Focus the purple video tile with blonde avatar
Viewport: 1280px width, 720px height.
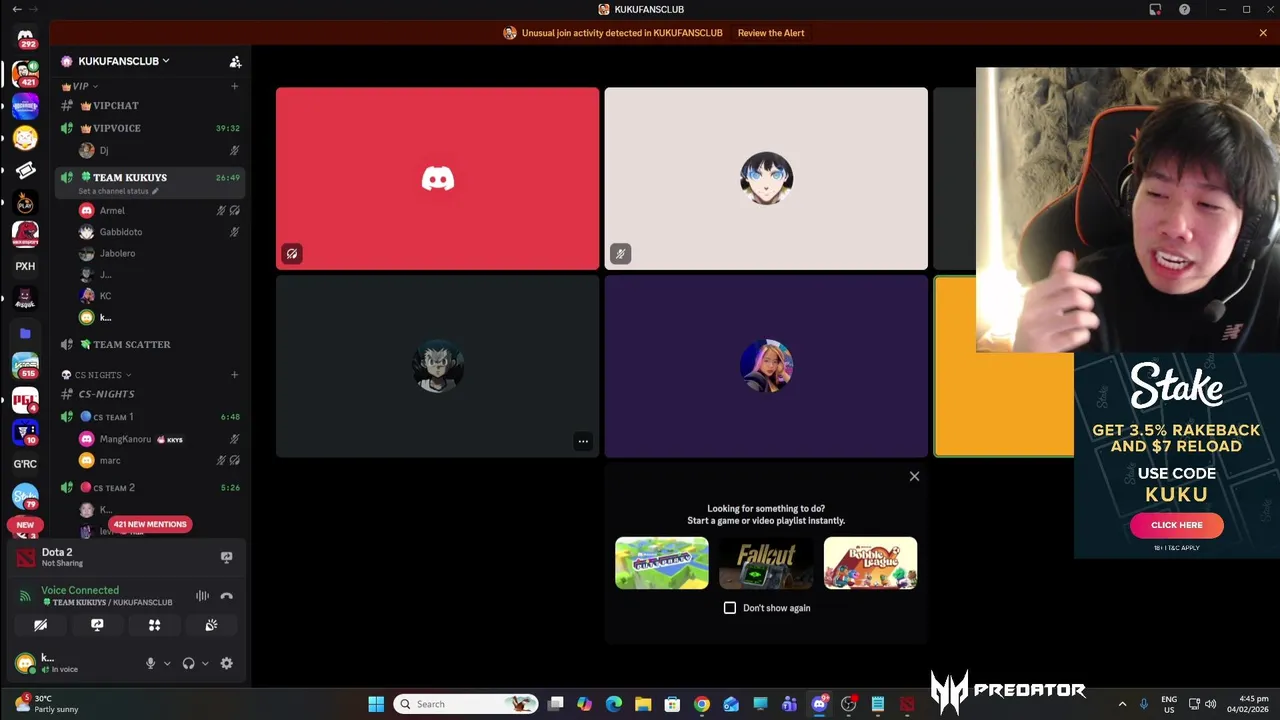pos(766,366)
